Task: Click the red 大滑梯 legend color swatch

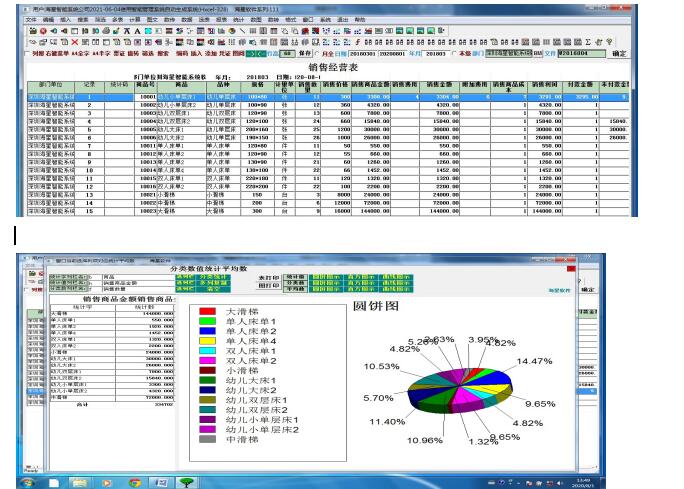Action: point(207,311)
